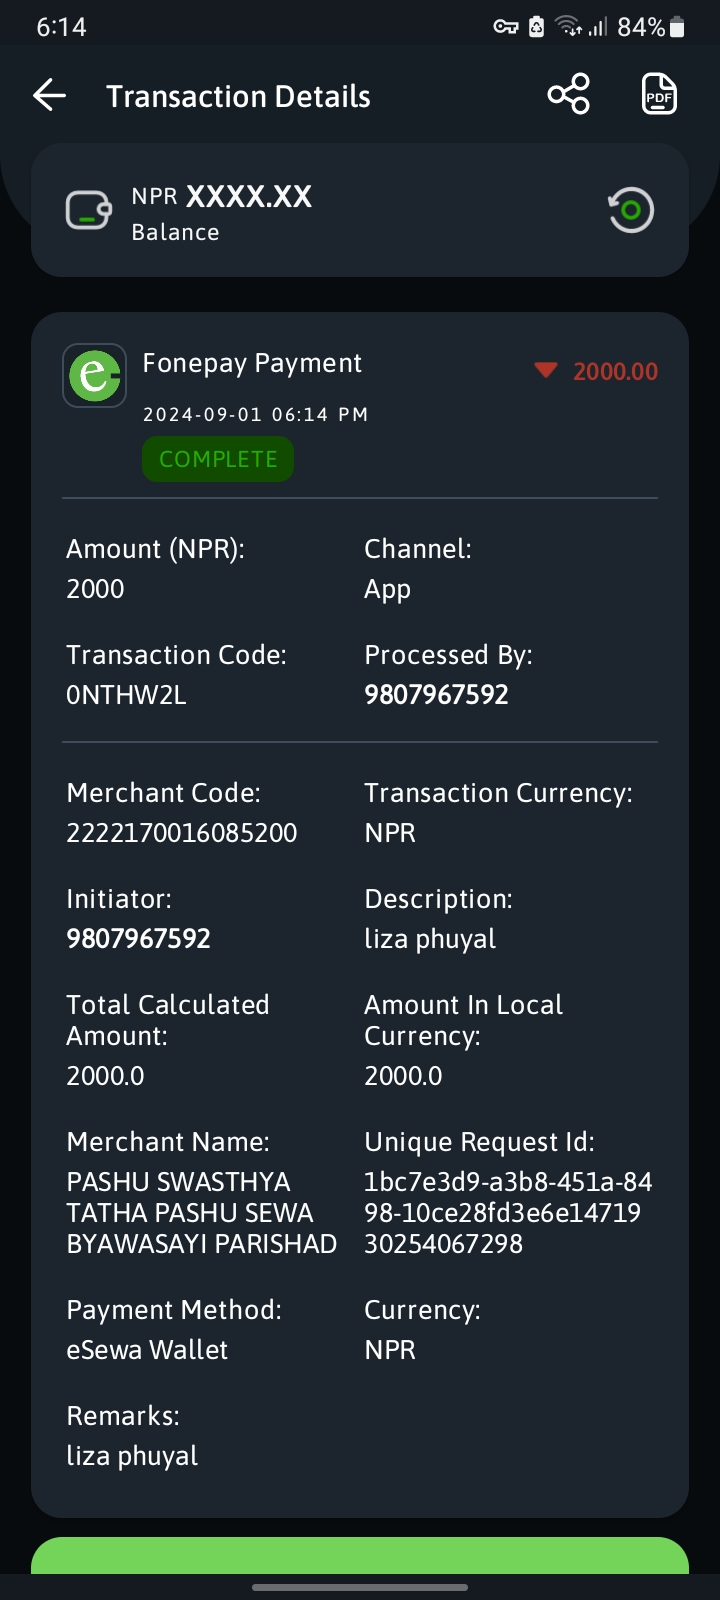Viewport: 720px width, 1600px height.
Task: Tap the Wi-Fi signal status icon
Action: [569, 27]
